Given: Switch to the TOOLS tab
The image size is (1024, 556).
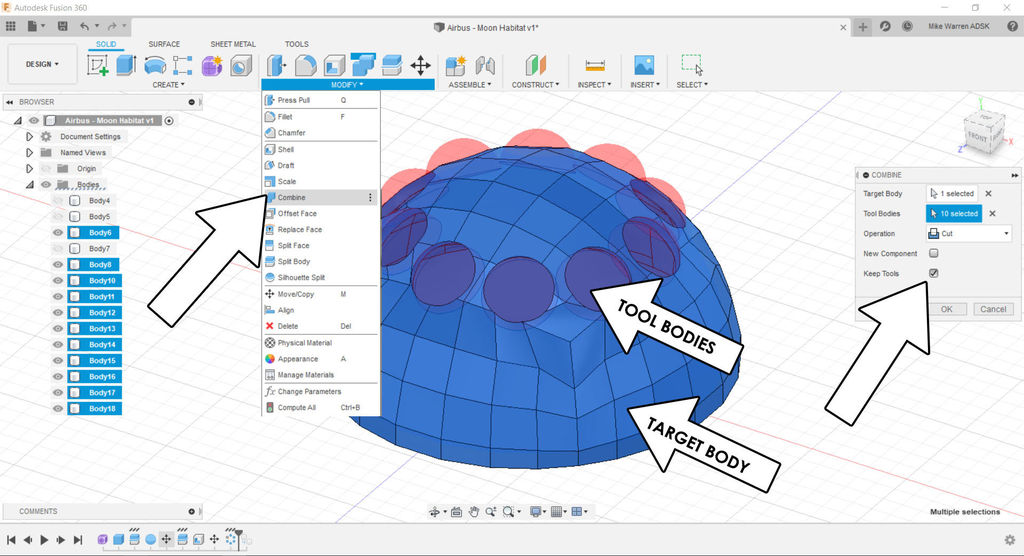Looking at the screenshot, I should coord(296,44).
